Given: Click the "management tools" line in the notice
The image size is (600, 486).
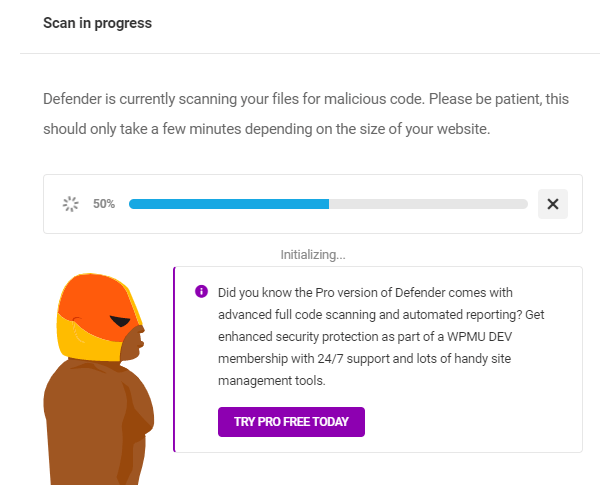Looking at the screenshot, I should [273, 381].
